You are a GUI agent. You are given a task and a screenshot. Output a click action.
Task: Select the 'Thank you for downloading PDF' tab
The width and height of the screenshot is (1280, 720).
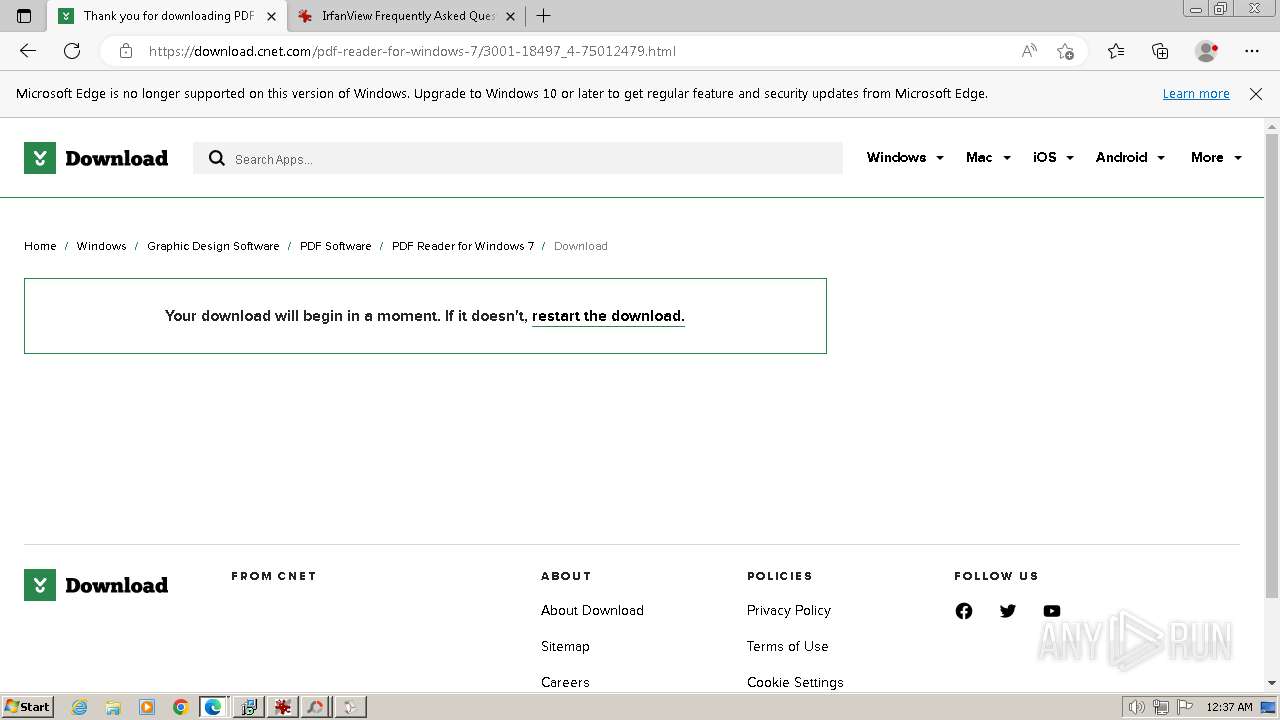point(166,16)
